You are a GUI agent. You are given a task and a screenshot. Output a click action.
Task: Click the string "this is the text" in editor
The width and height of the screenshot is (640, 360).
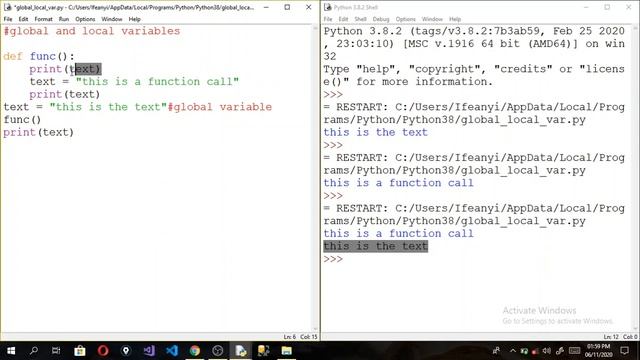click(108, 107)
